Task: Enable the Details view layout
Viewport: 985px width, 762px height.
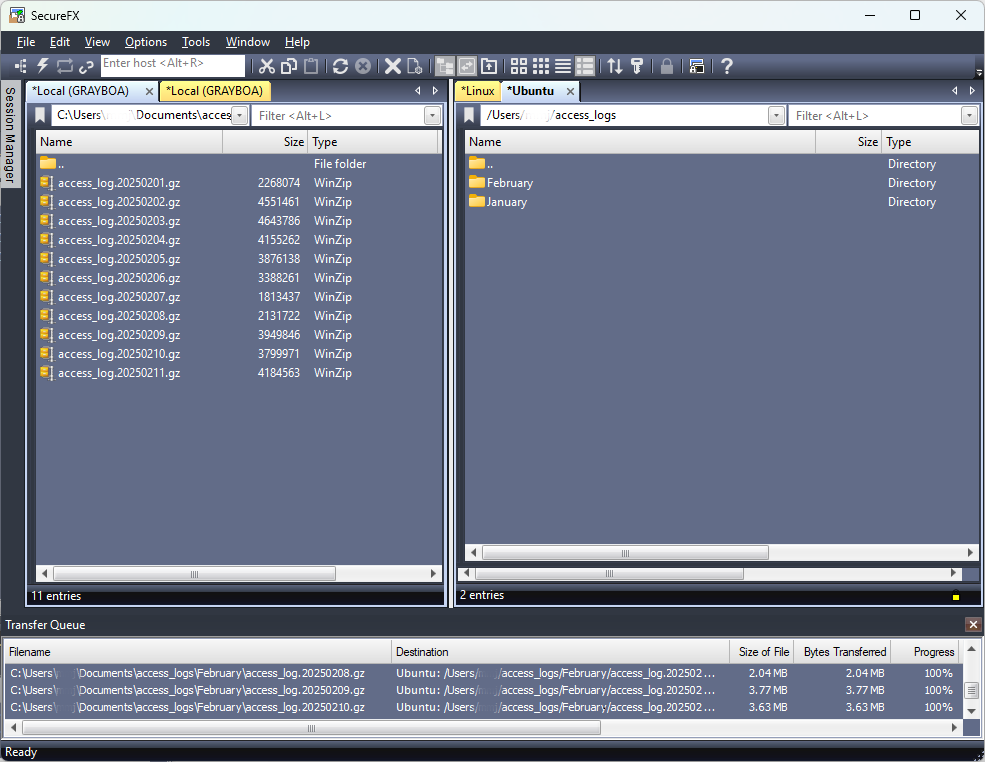Action: pyautogui.click(x=585, y=66)
